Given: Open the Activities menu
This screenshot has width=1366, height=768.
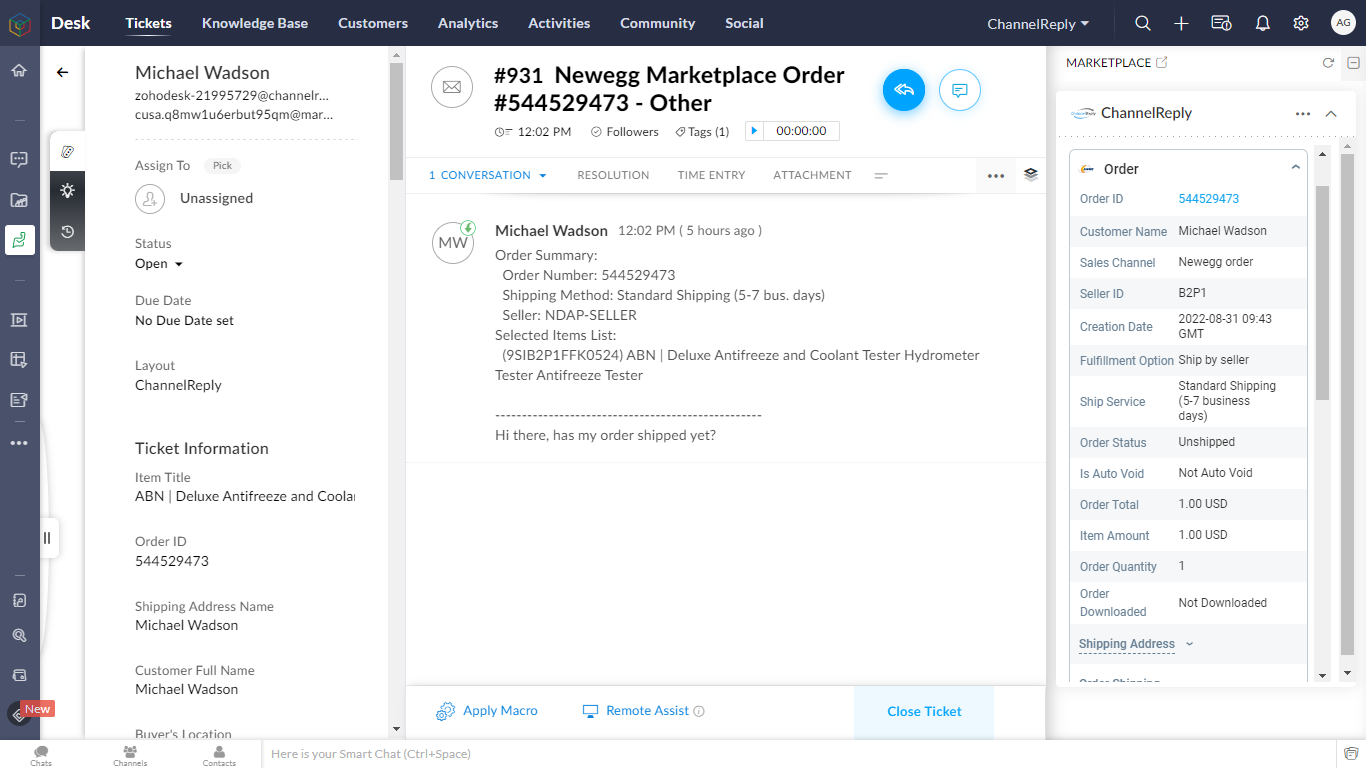Looking at the screenshot, I should coord(559,23).
